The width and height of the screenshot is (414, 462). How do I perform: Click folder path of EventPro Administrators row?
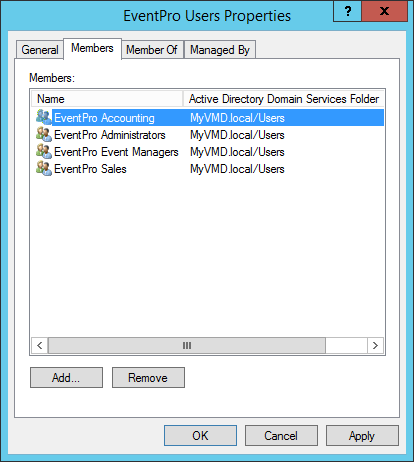tap(237, 135)
